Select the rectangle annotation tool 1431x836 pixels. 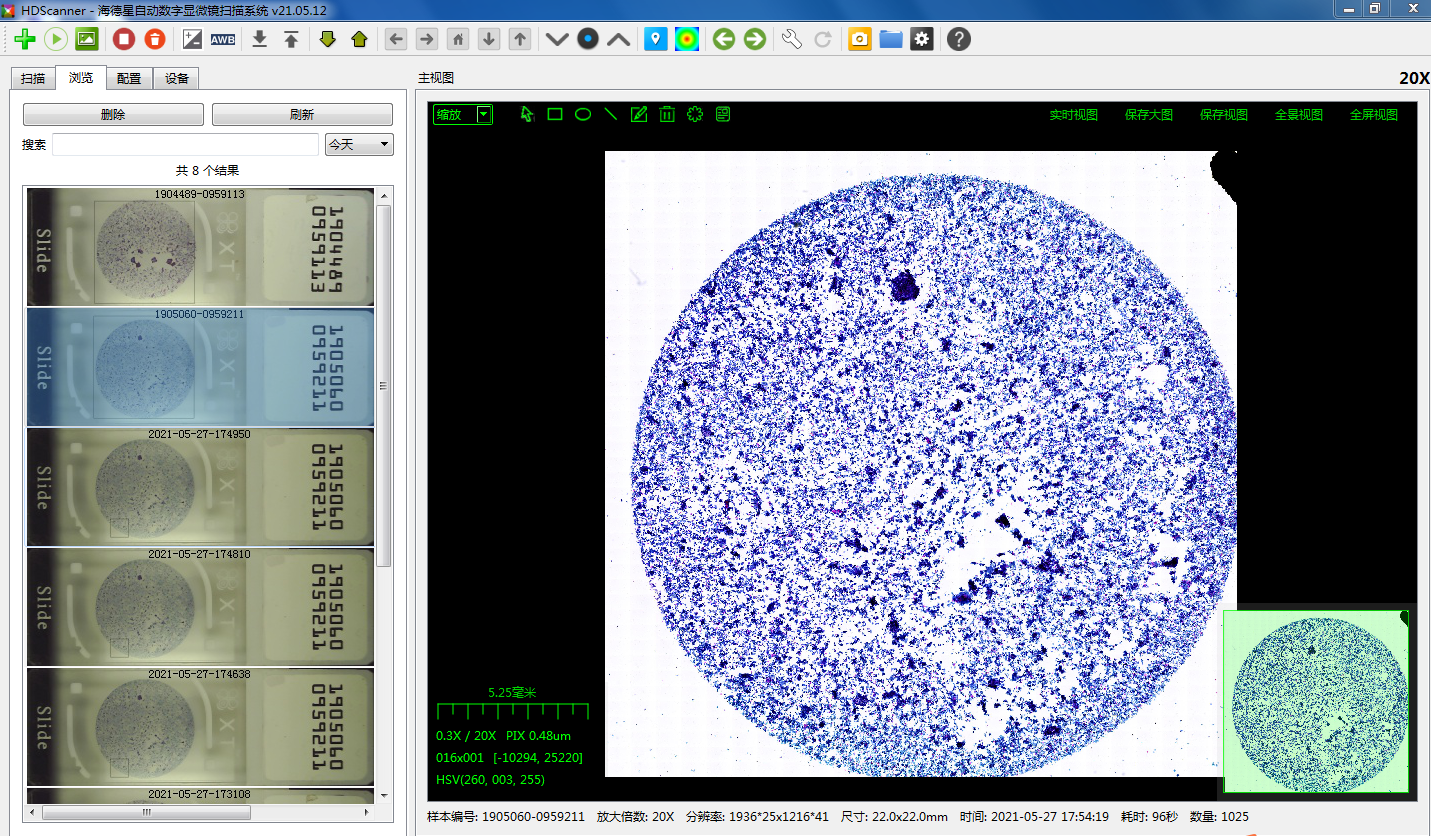[555, 114]
